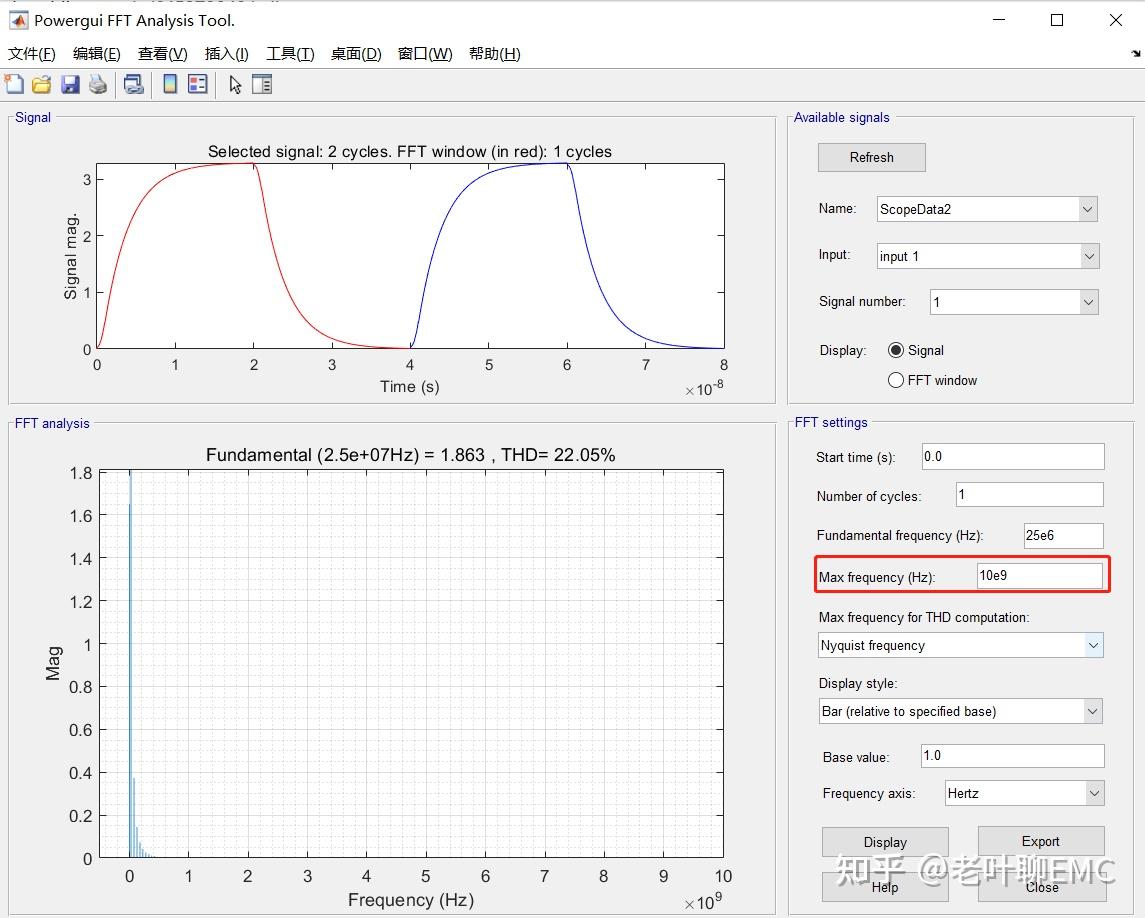Select the FFT window radio button
Image resolution: width=1145 pixels, height=918 pixels.
(x=896, y=380)
